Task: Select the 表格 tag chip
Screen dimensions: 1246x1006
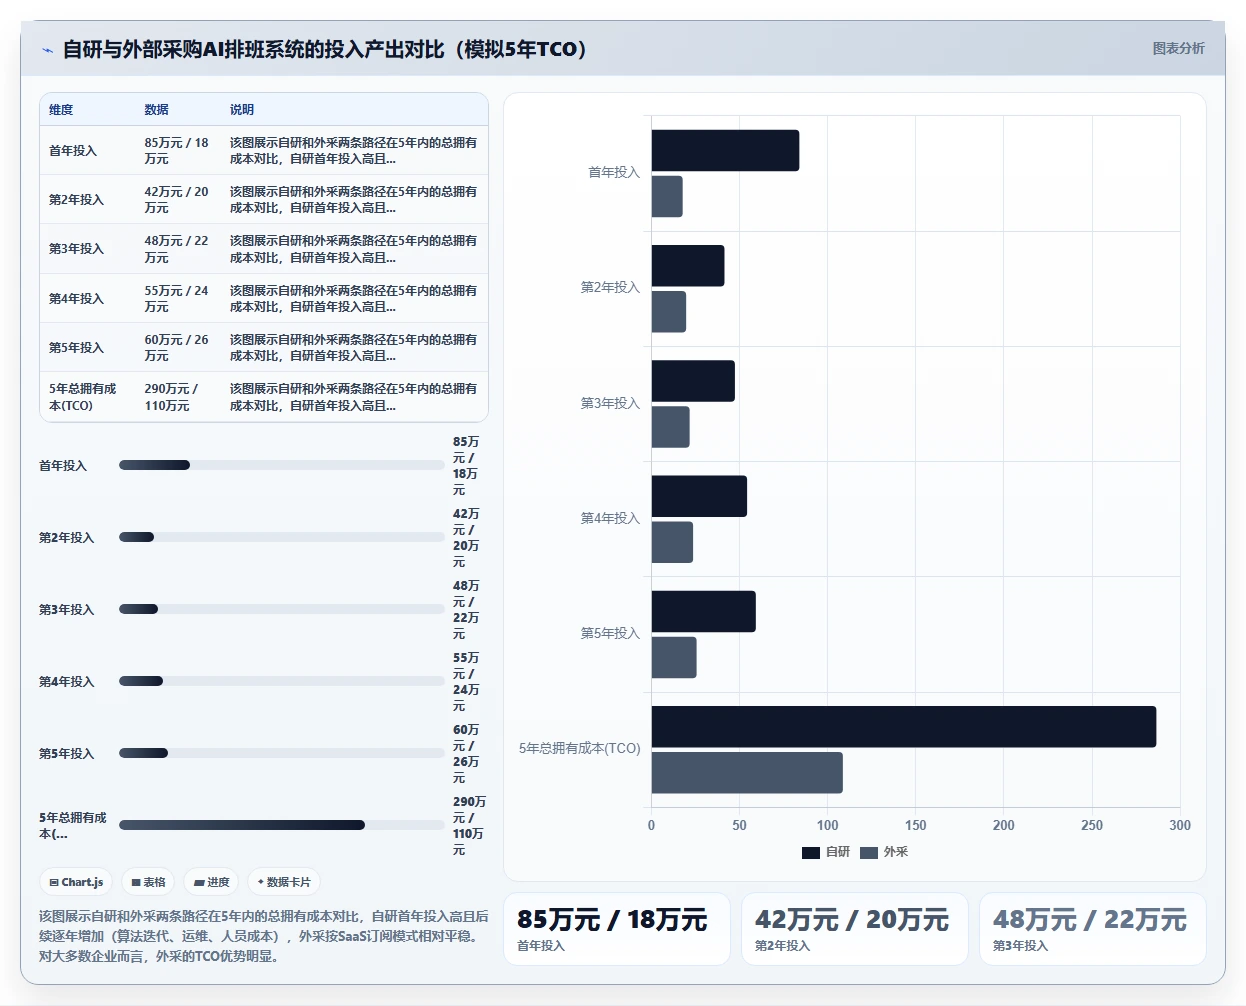Action: (x=149, y=882)
